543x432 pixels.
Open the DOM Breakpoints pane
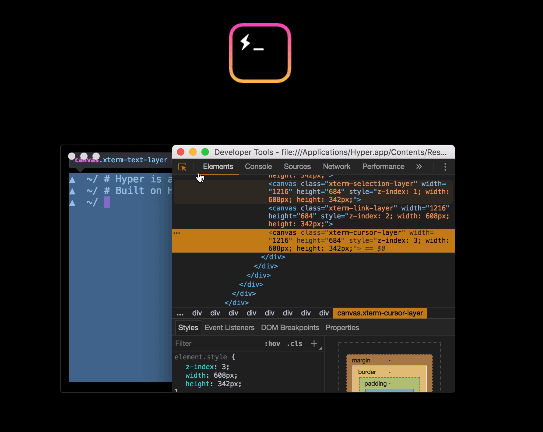click(x=290, y=328)
